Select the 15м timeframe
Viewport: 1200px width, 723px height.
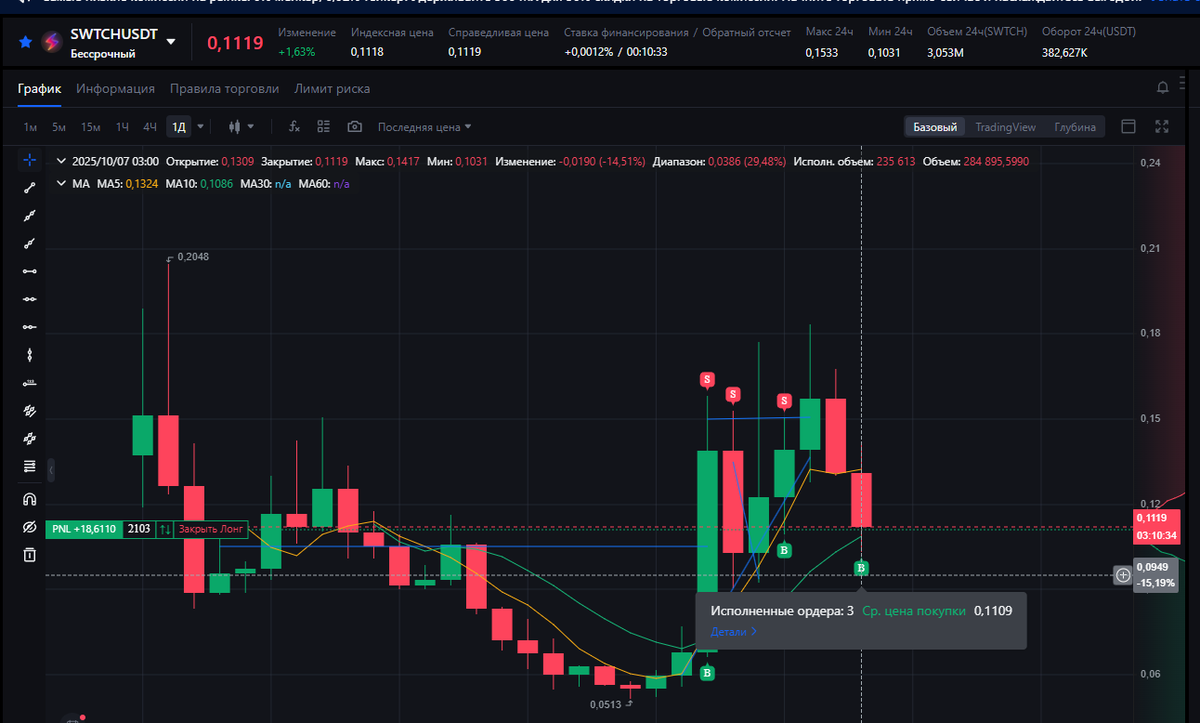[91, 127]
